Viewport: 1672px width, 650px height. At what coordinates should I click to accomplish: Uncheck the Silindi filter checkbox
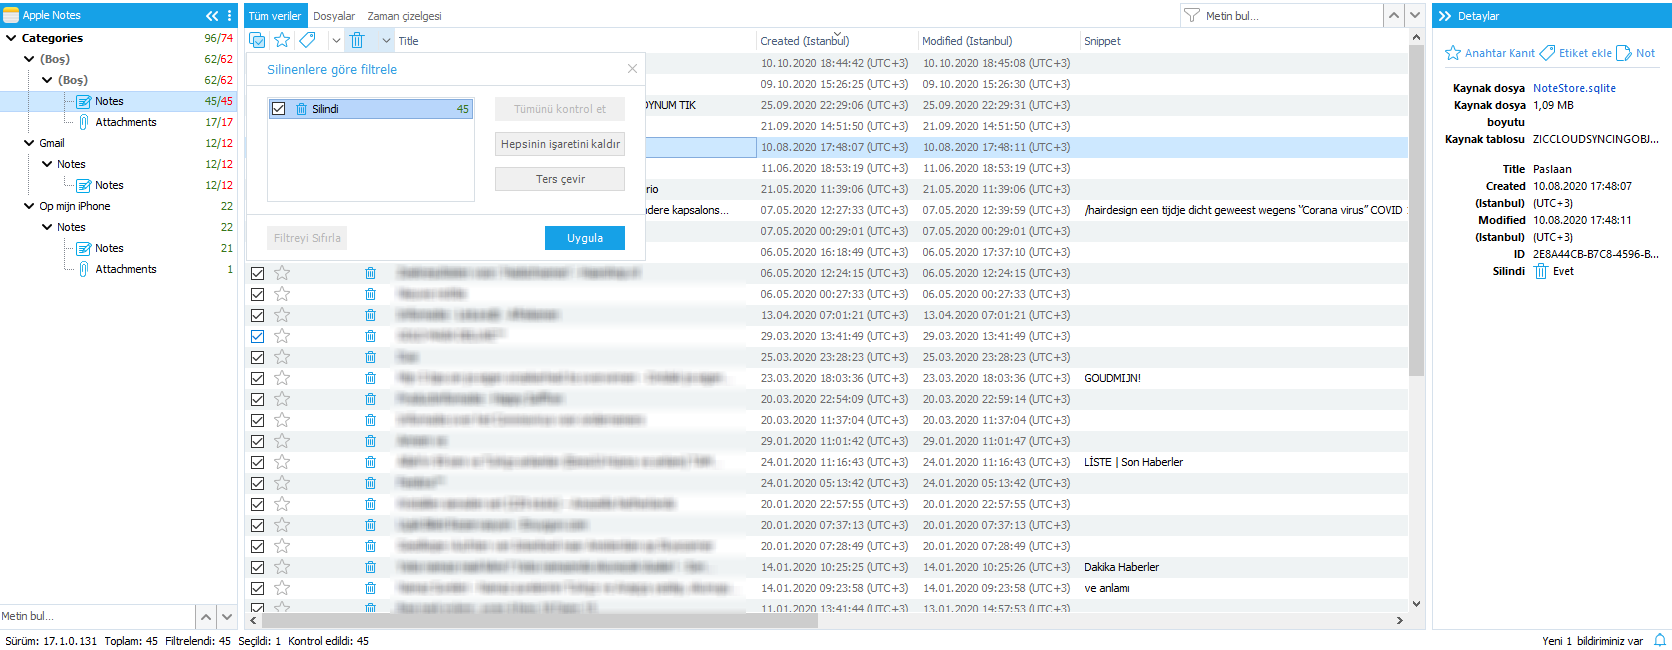tap(279, 109)
